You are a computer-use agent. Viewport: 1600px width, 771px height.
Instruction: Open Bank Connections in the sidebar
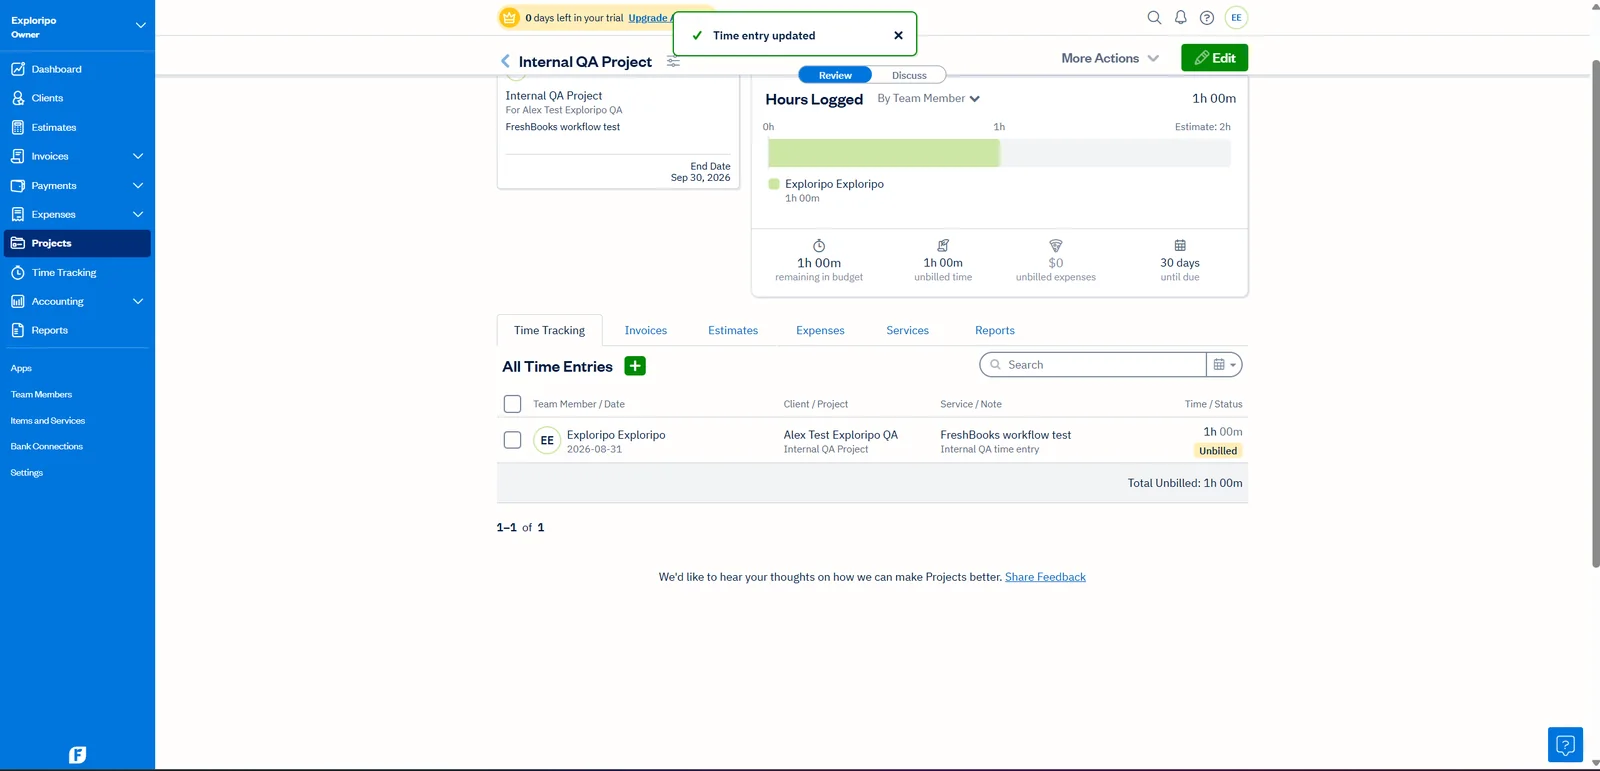[x=47, y=446]
